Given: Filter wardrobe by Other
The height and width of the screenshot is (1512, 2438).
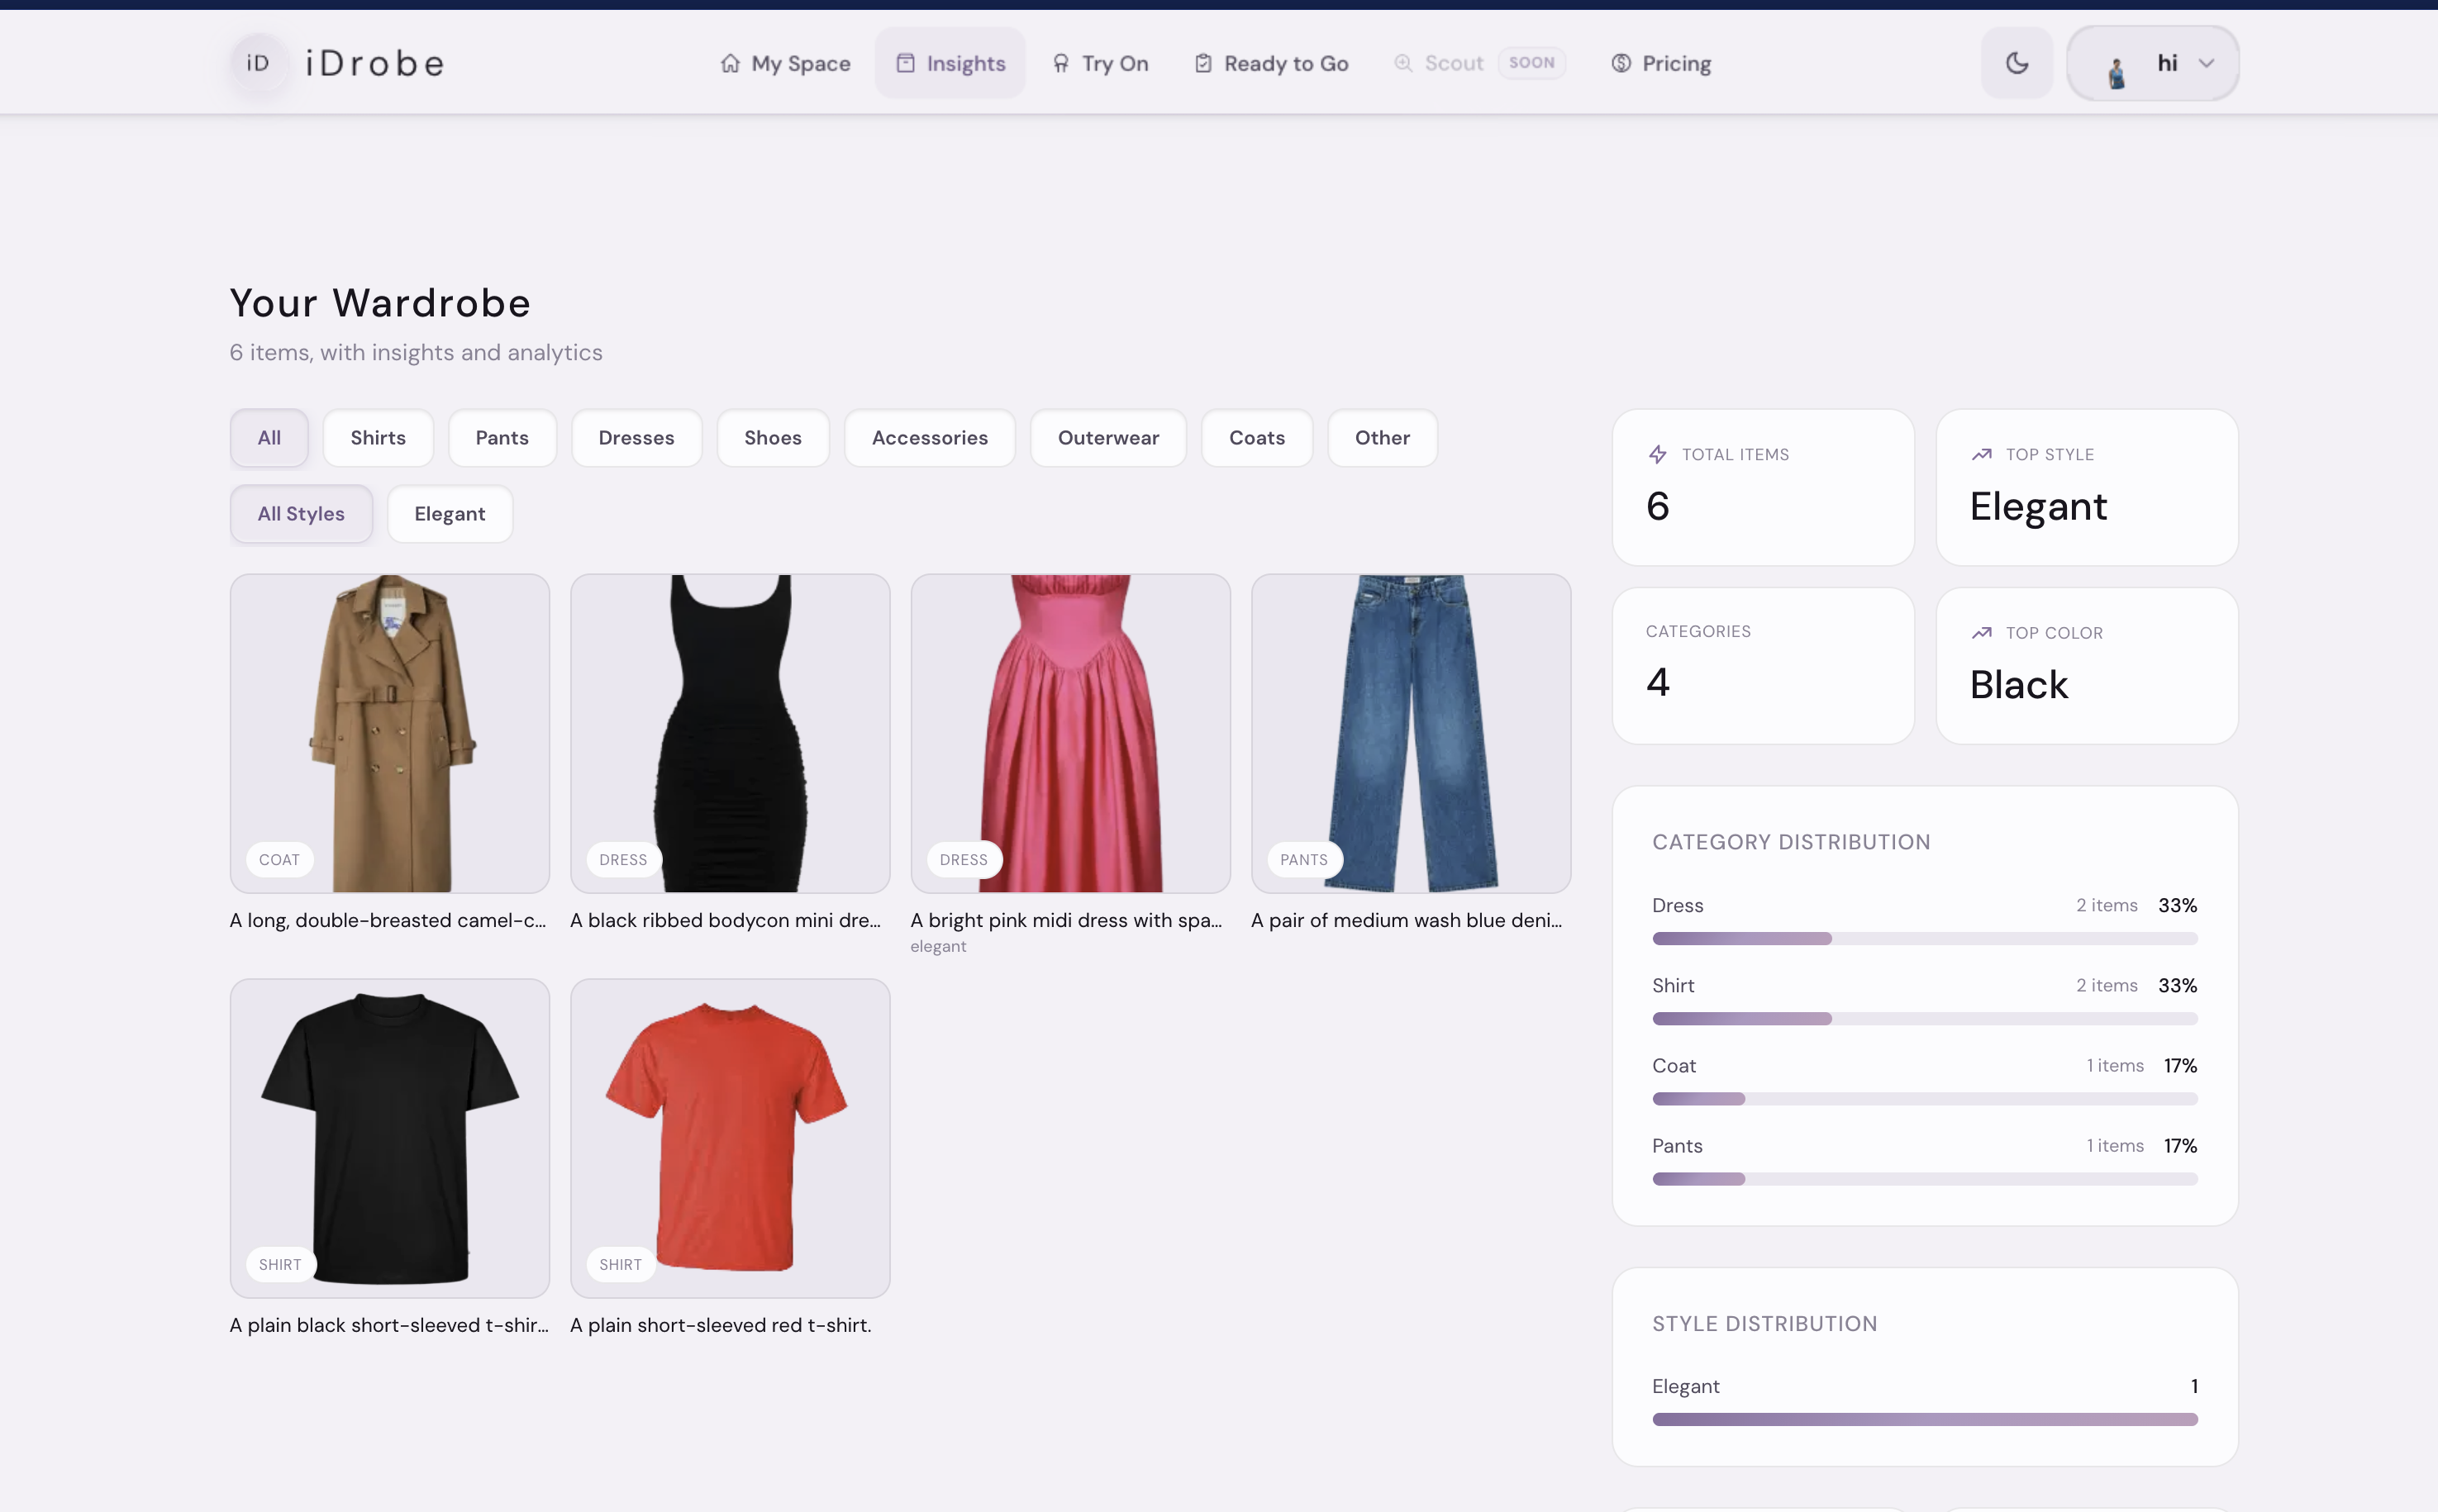Looking at the screenshot, I should click(1382, 438).
